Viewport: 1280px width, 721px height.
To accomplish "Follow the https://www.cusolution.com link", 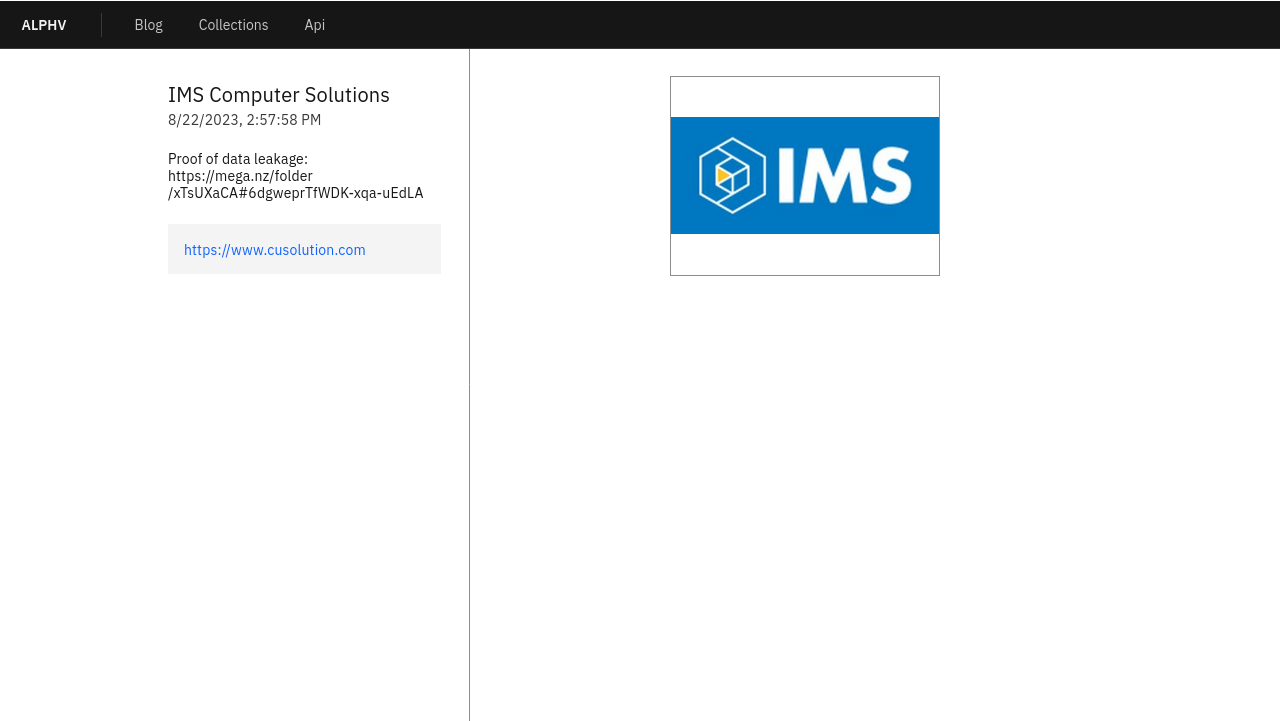I will pos(274,250).
